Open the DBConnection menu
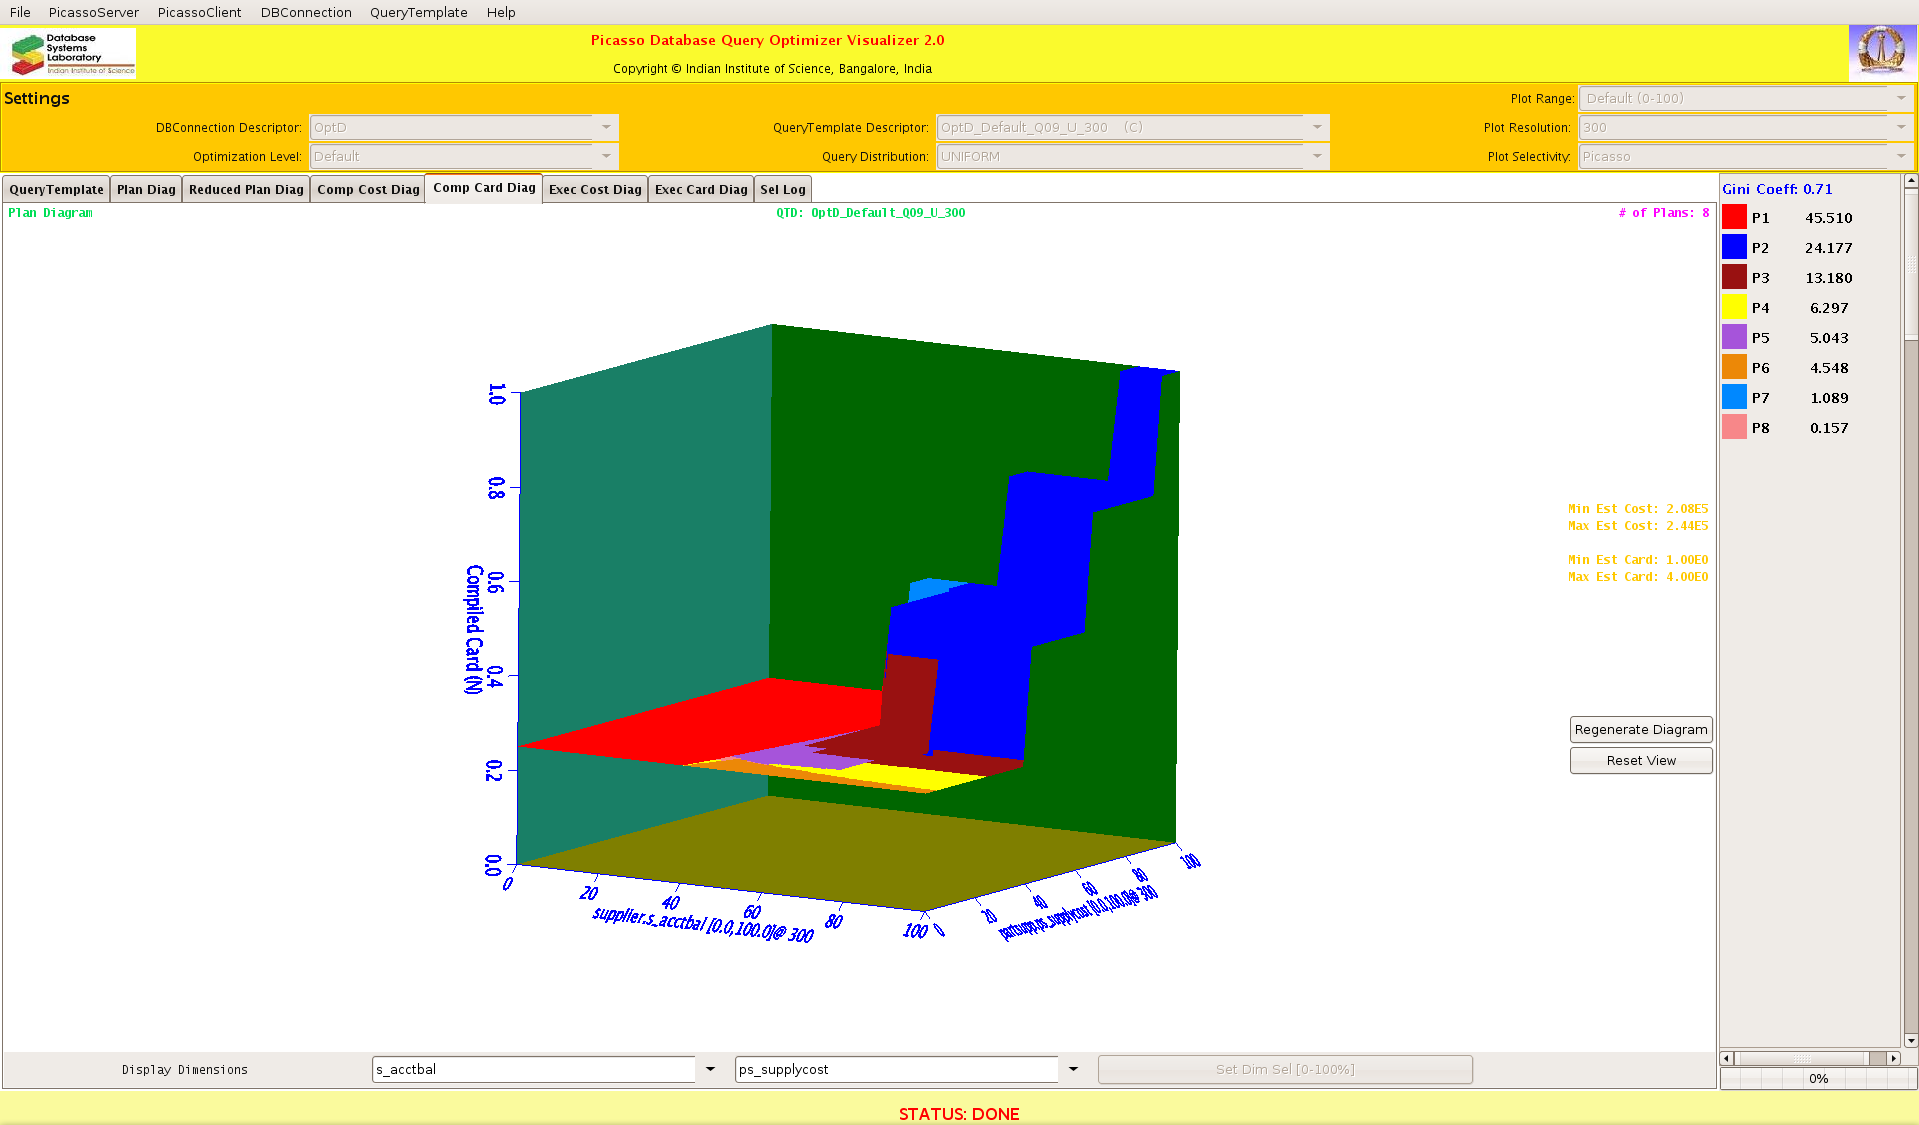1919x1125 pixels. click(306, 12)
